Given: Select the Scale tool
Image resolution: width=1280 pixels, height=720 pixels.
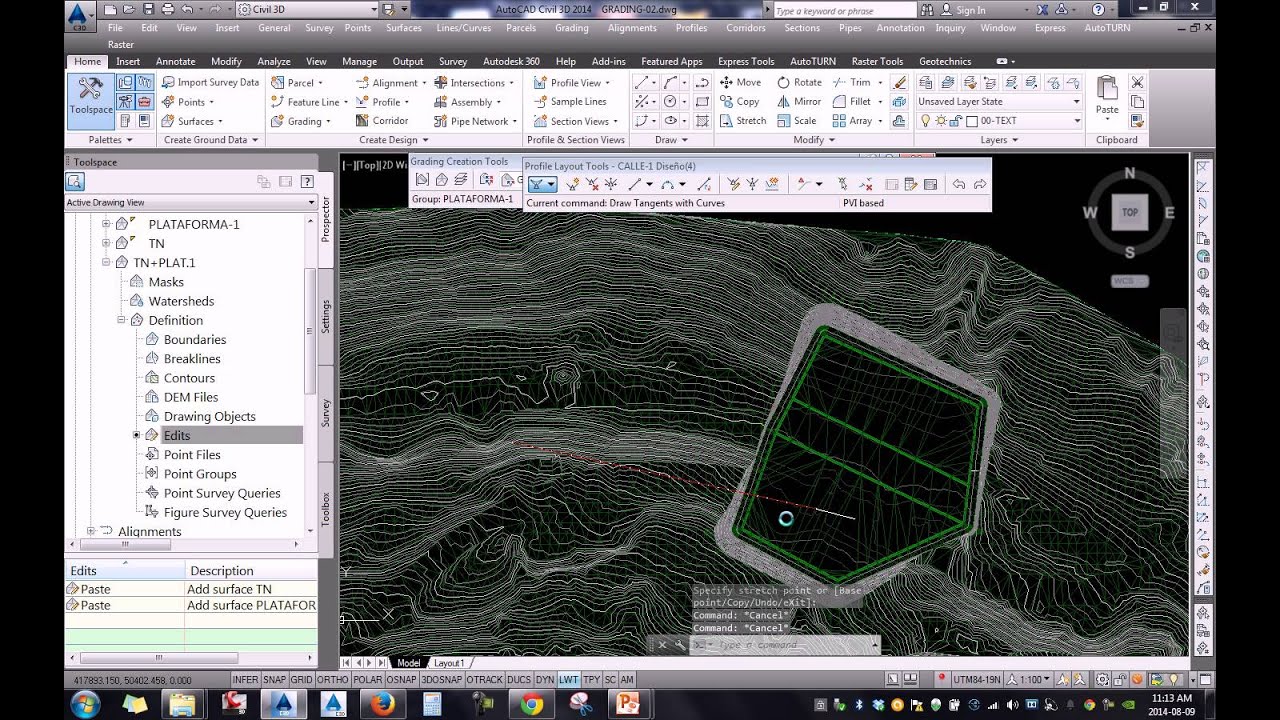Looking at the screenshot, I should tap(797, 120).
